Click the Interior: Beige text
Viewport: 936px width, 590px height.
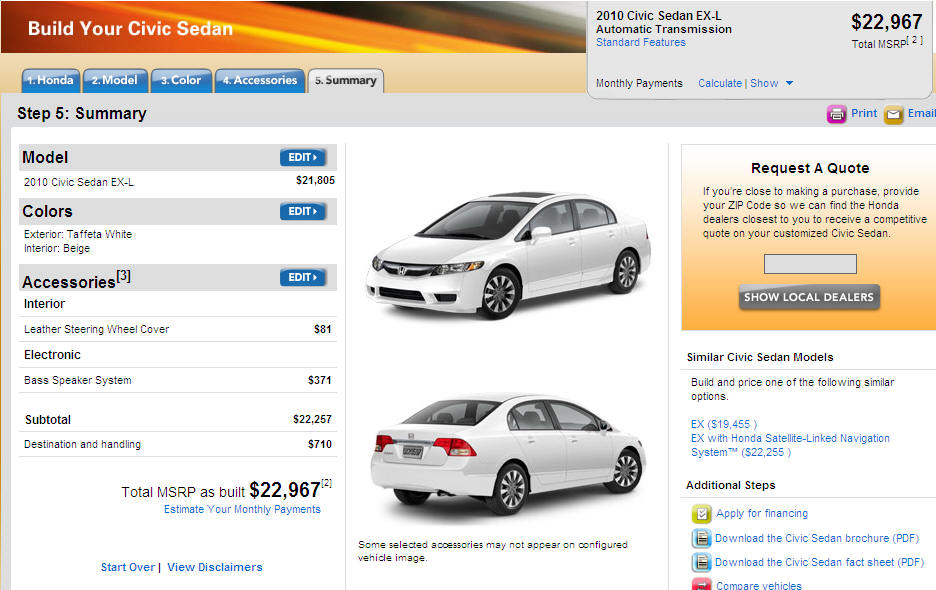coord(57,248)
